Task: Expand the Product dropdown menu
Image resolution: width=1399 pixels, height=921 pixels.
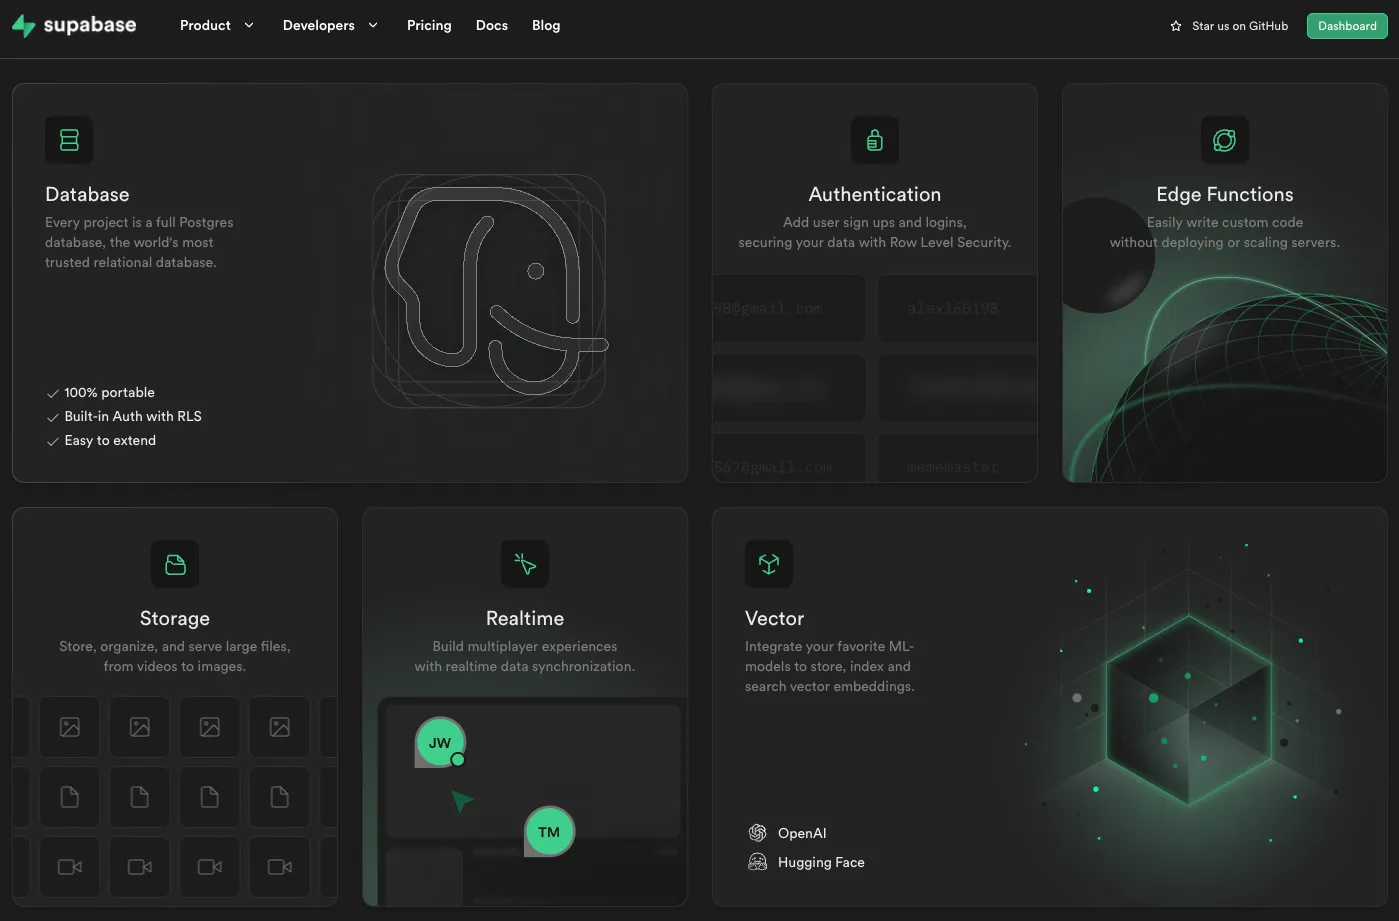Action: (x=216, y=26)
